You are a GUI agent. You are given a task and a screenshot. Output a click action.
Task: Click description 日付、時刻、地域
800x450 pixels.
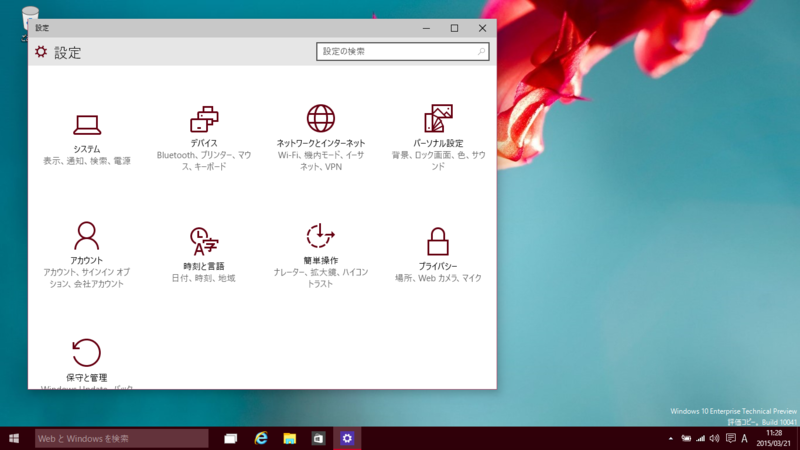point(204,278)
